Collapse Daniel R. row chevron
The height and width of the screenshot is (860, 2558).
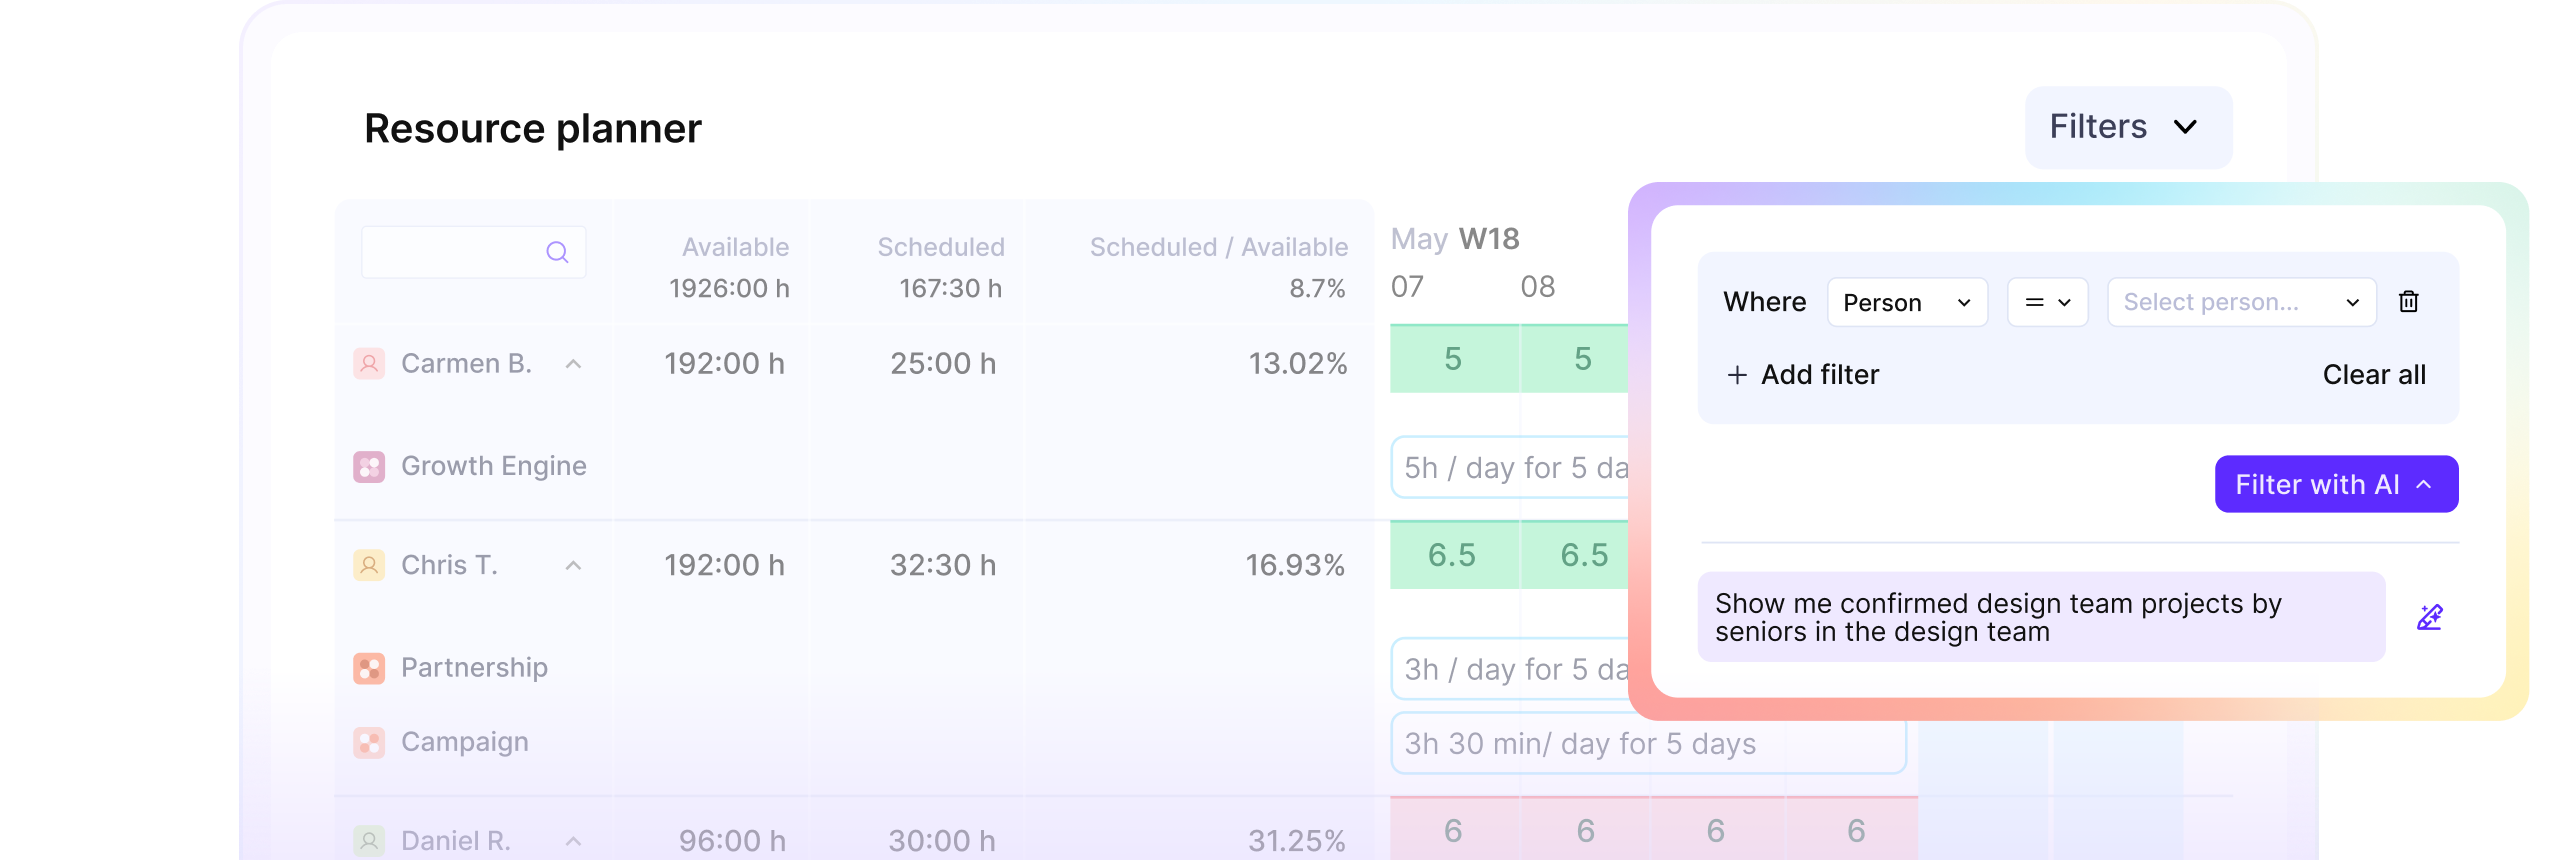[x=573, y=841]
